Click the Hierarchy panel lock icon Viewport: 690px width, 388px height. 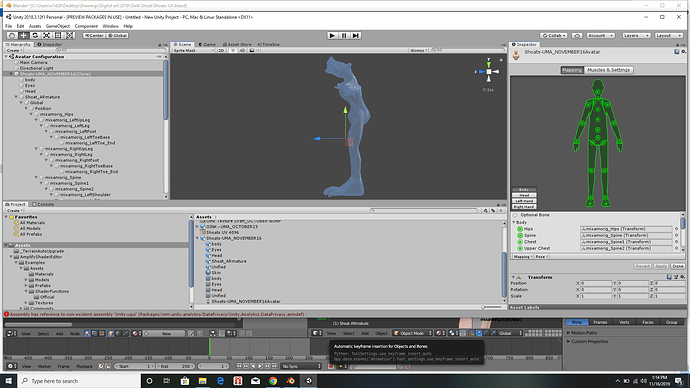click(x=159, y=44)
